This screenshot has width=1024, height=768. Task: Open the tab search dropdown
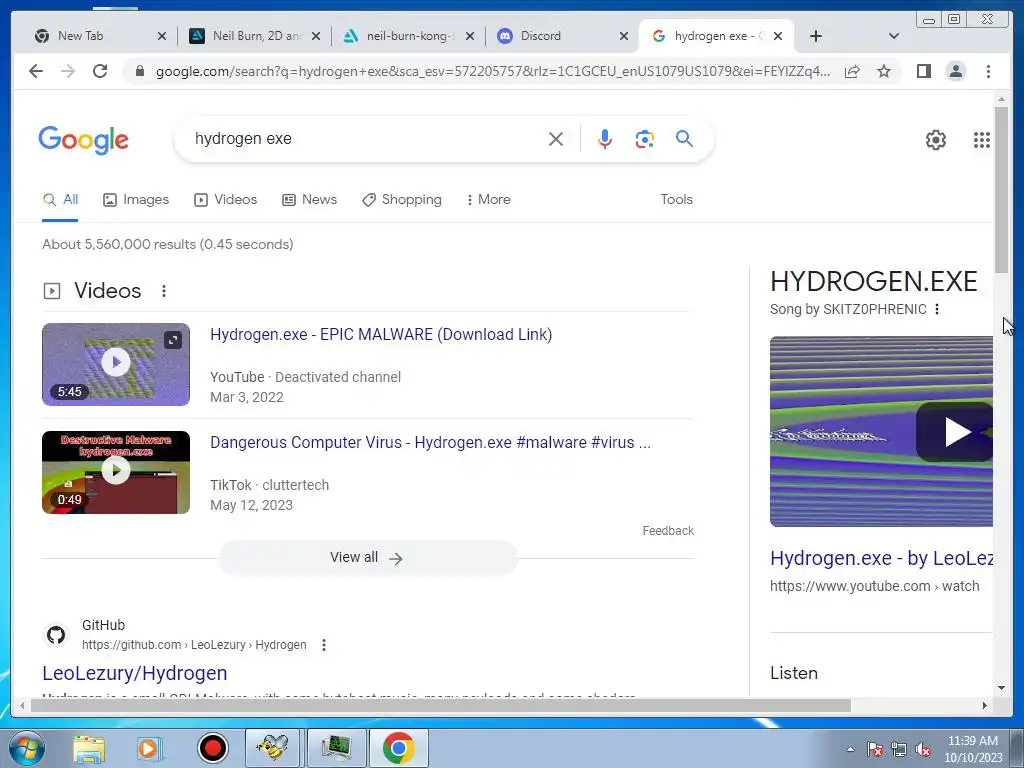point(894,36)
